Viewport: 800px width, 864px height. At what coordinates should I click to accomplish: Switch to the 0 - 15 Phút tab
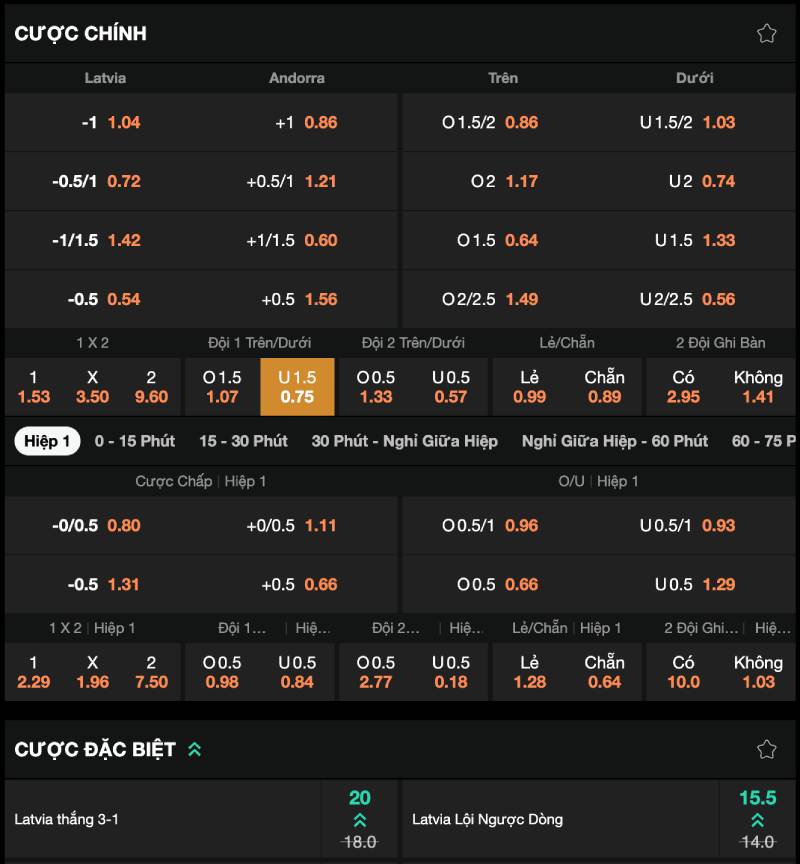(x=135, y=441)
